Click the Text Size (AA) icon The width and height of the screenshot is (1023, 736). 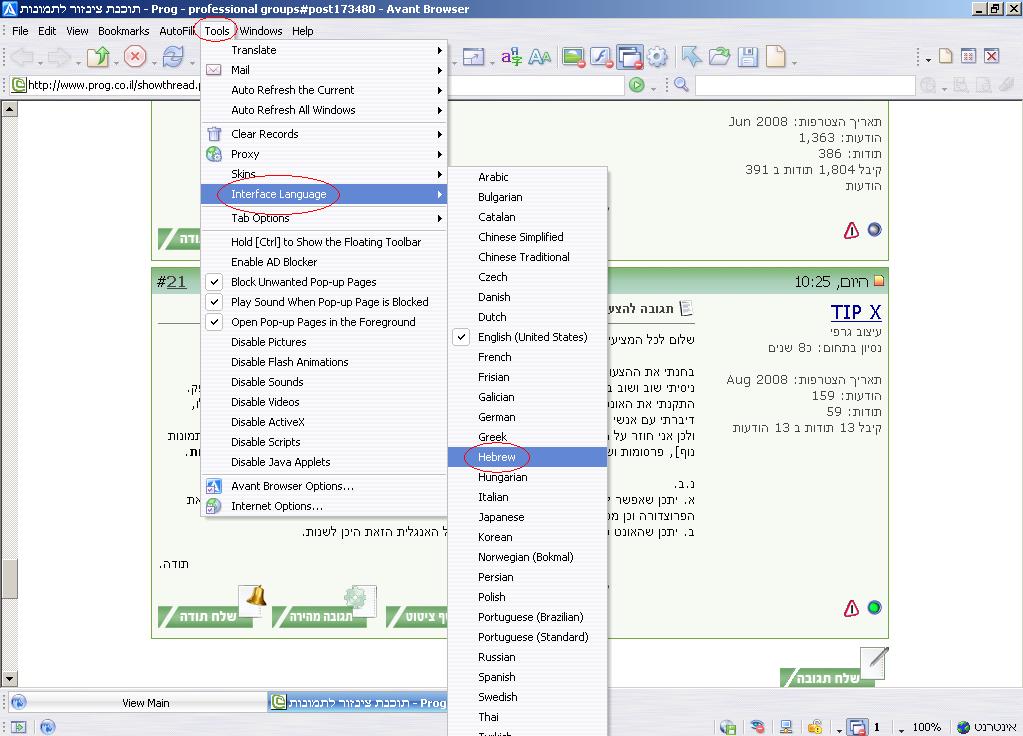click(540, 57)
